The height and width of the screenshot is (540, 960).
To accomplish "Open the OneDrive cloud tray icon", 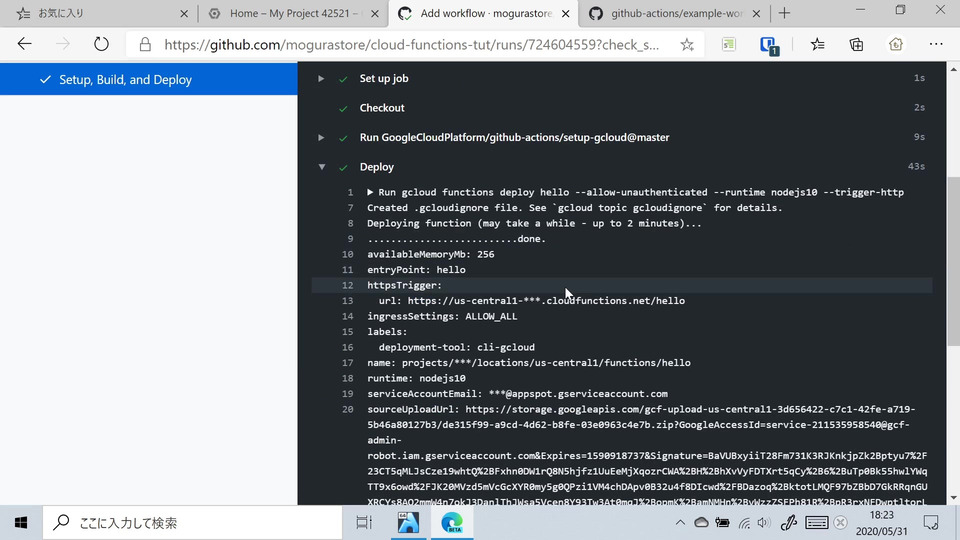I will click(701, 523).
